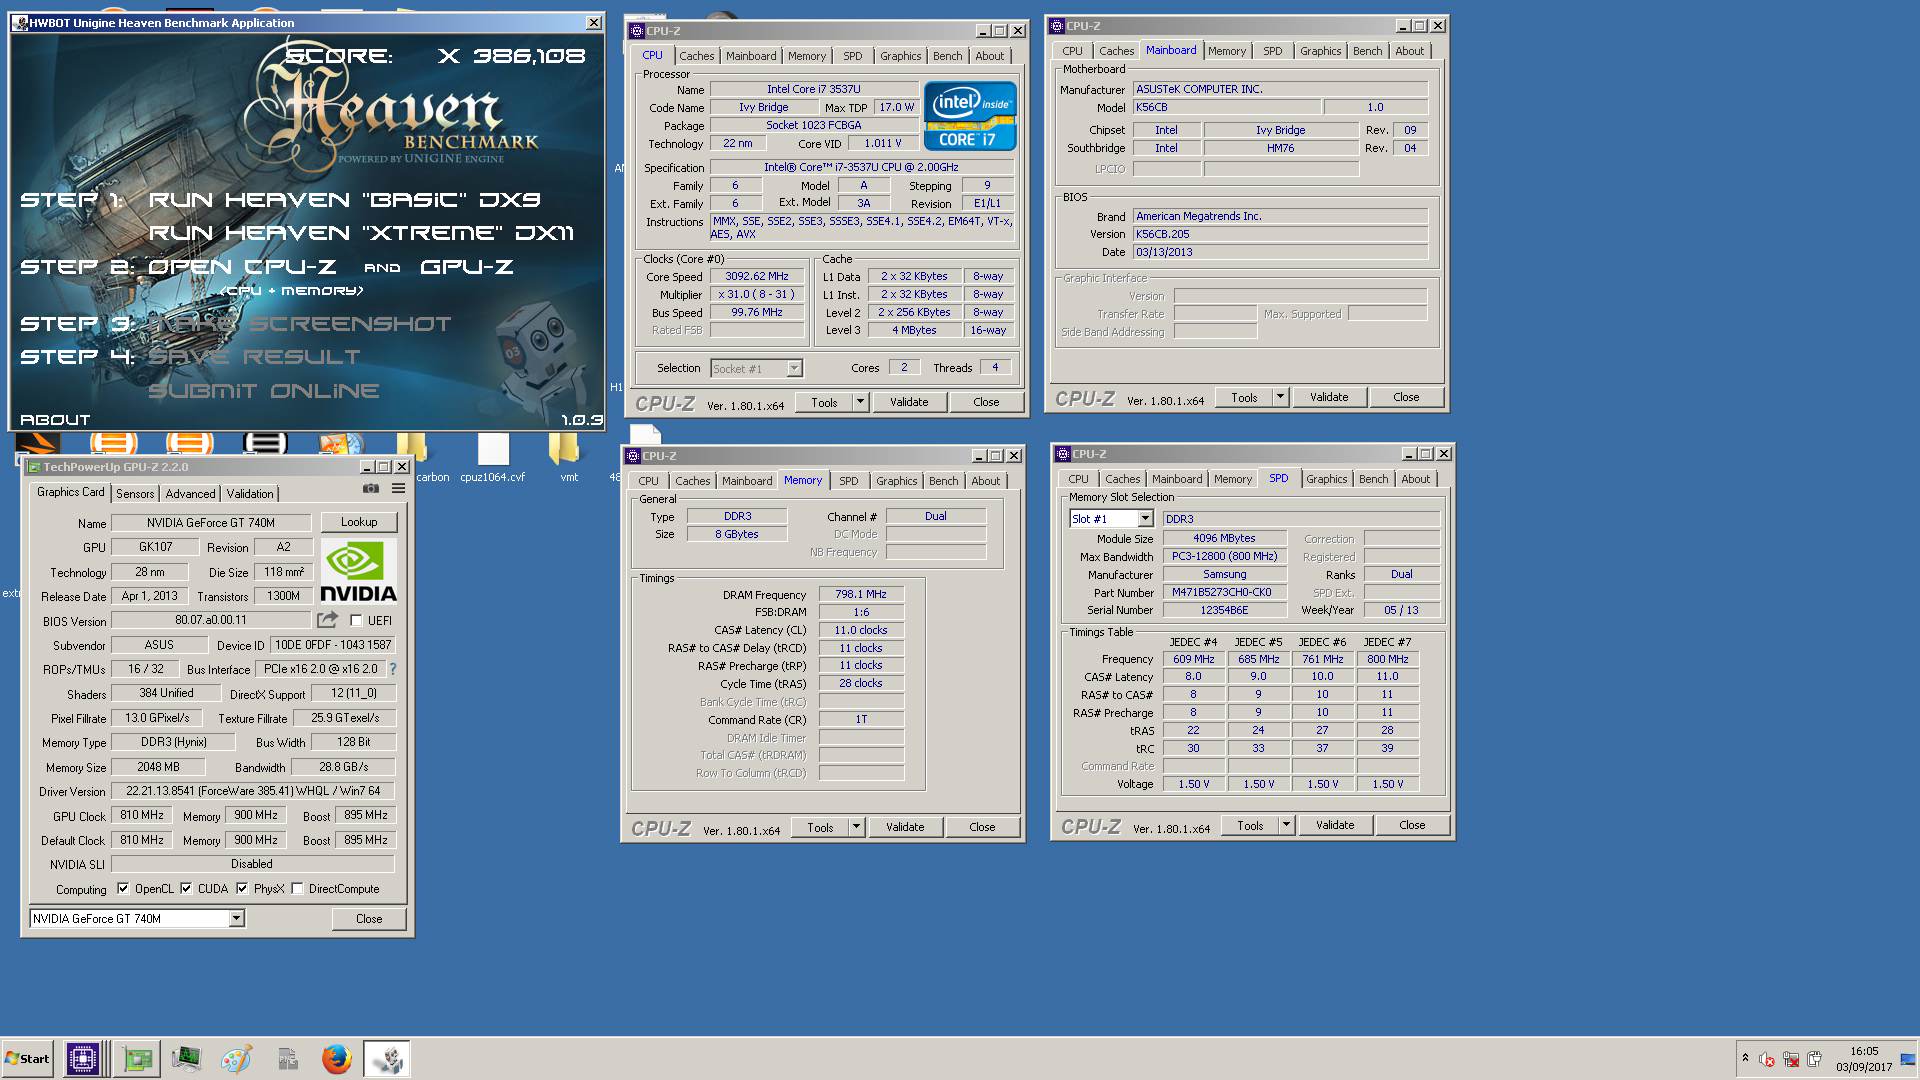Toggle the OpenCL checkbox
The width and height of the screenshot is (1920, 1080).
123,888
